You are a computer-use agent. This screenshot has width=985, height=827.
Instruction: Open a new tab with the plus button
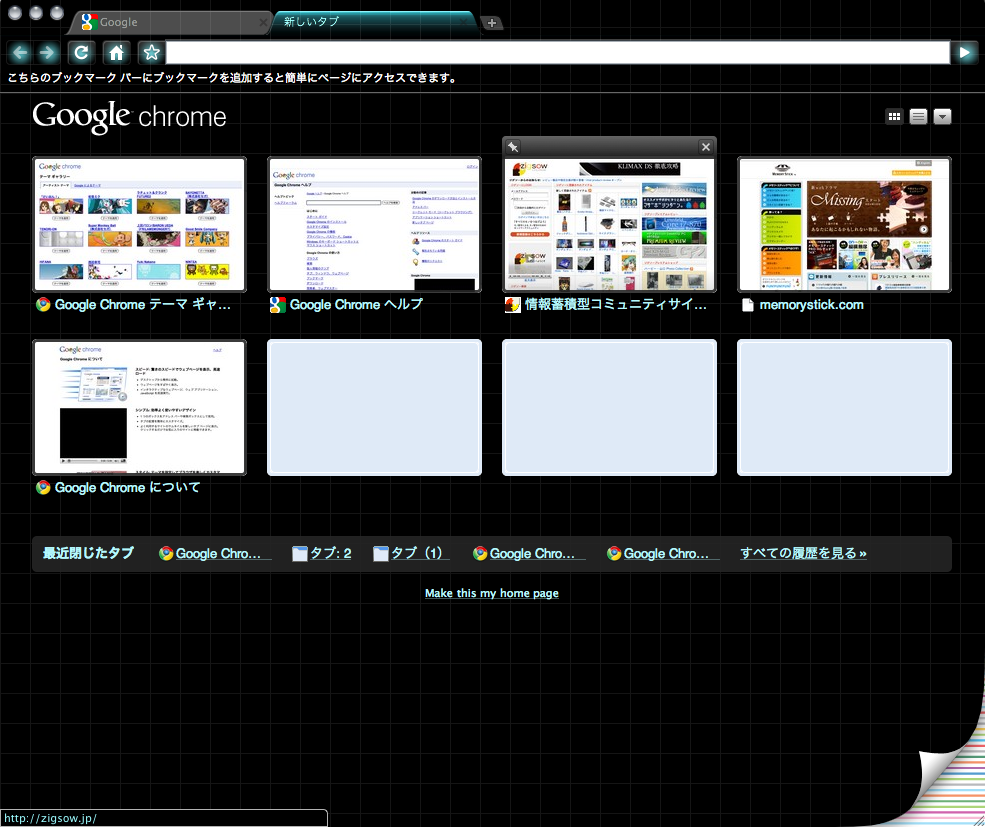(x=492, y=23)
